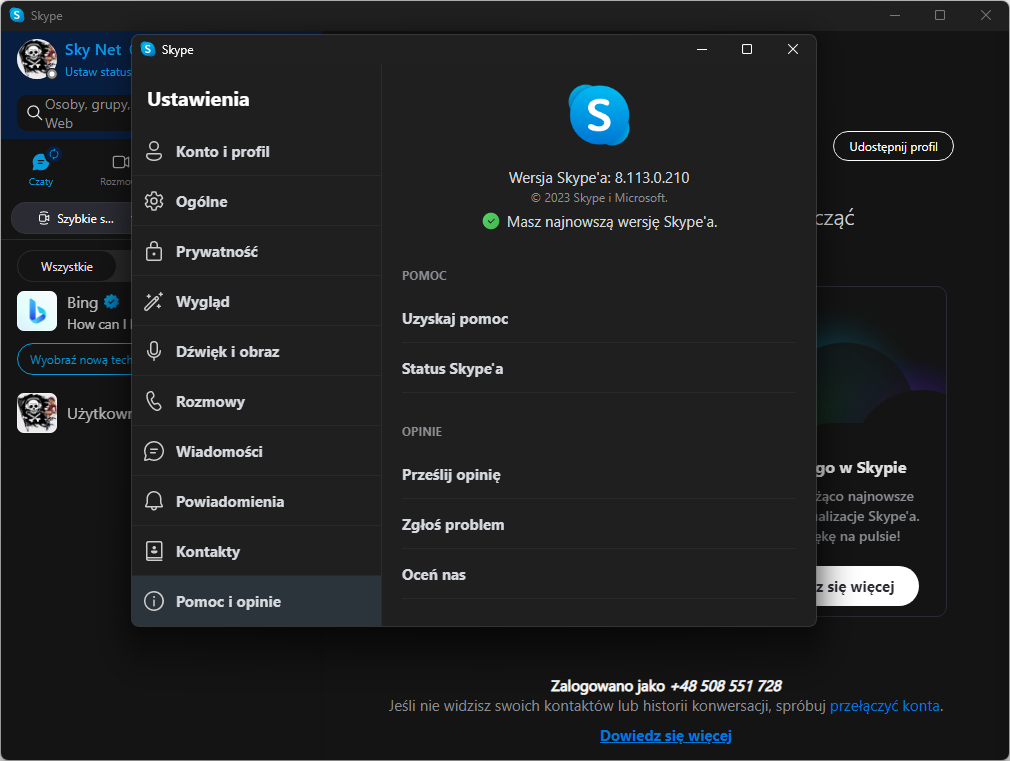This screenshot has height=761, width=1010.
Task: Click the Rozmowy video camera icon in main window
Action: (120, 162)
